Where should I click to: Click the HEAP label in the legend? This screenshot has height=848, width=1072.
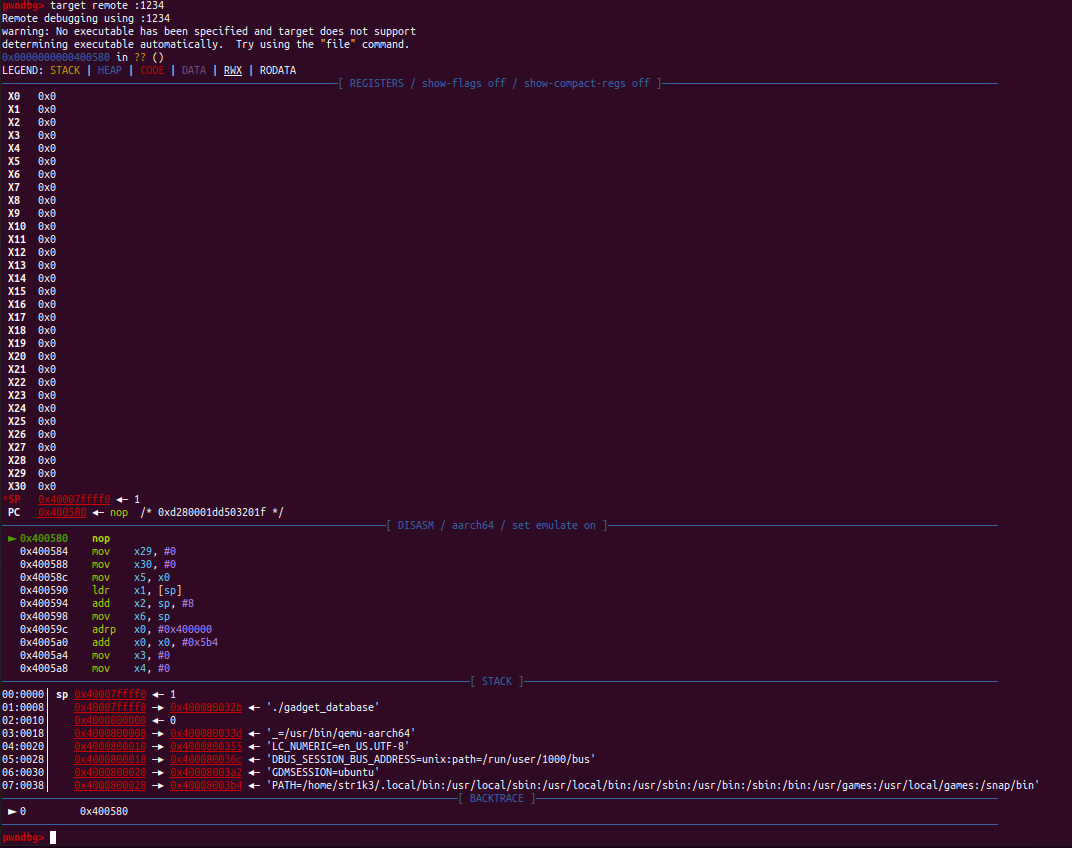pyautogui.click(x=109, y=70)
